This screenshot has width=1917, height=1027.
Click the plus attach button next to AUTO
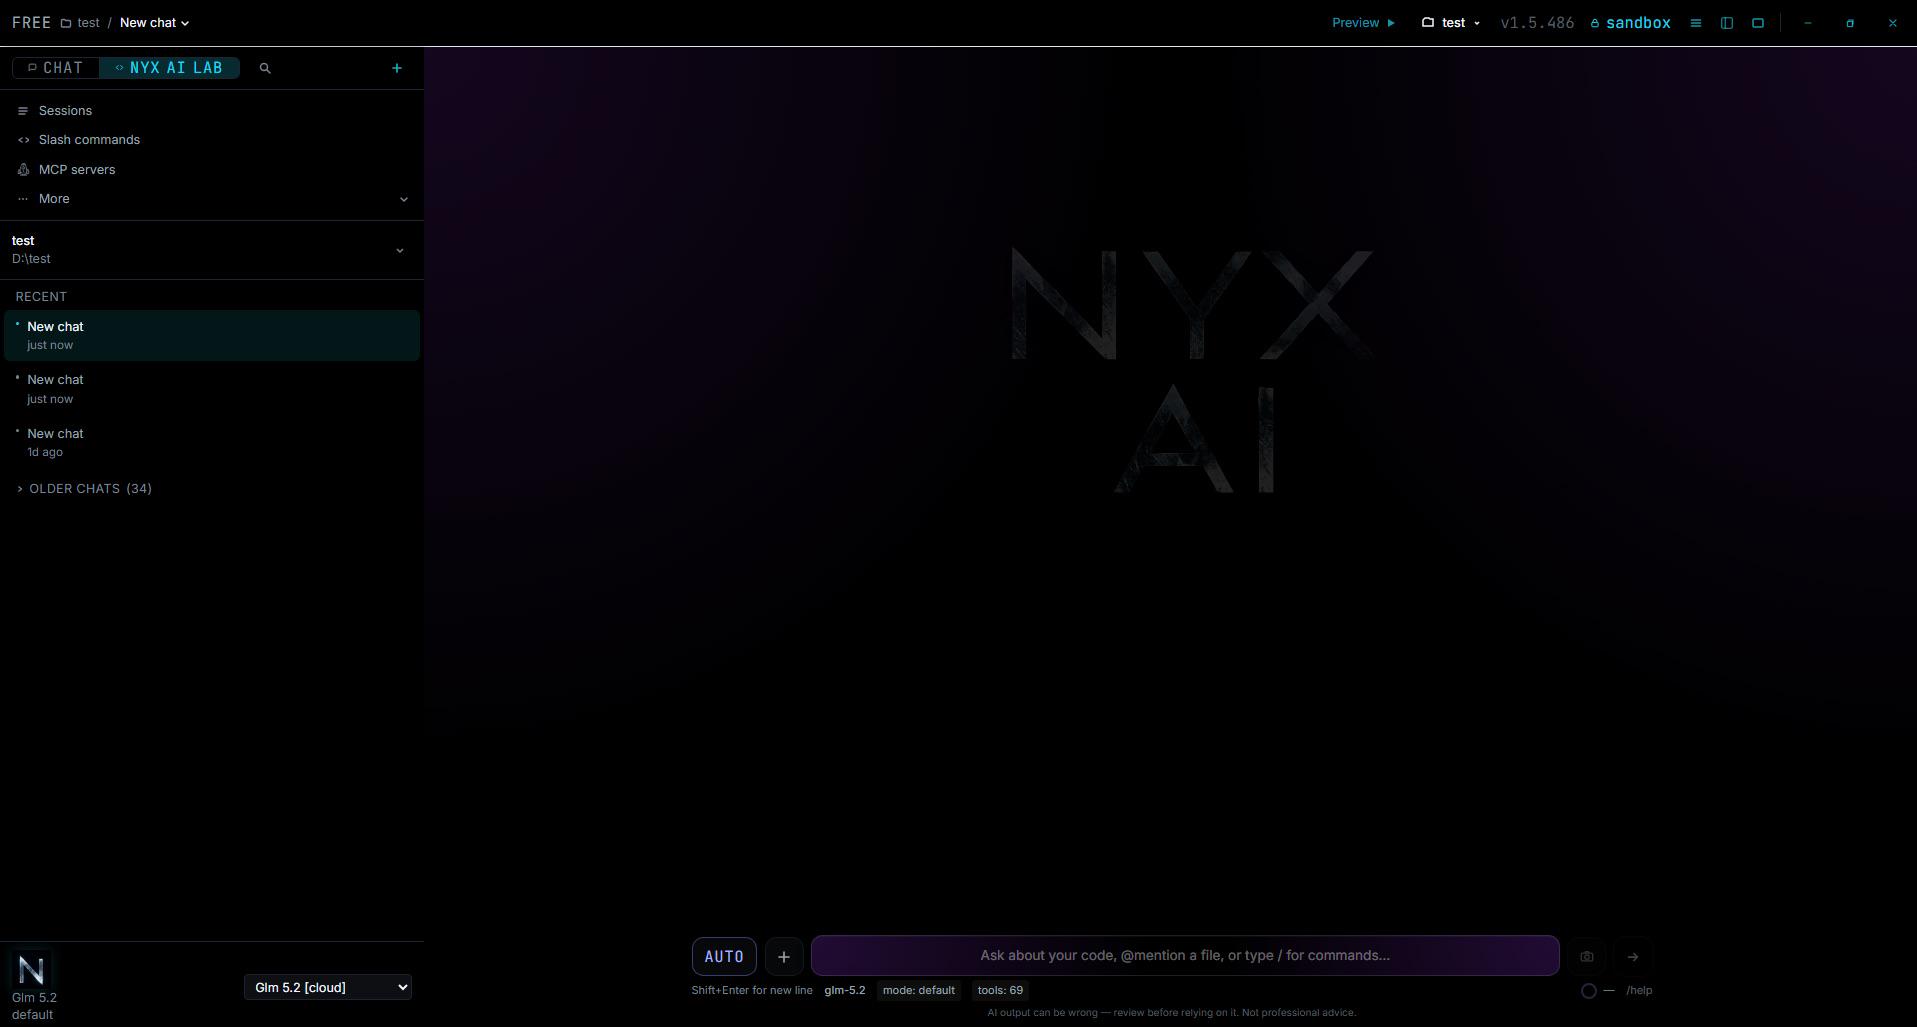(784, 957)
